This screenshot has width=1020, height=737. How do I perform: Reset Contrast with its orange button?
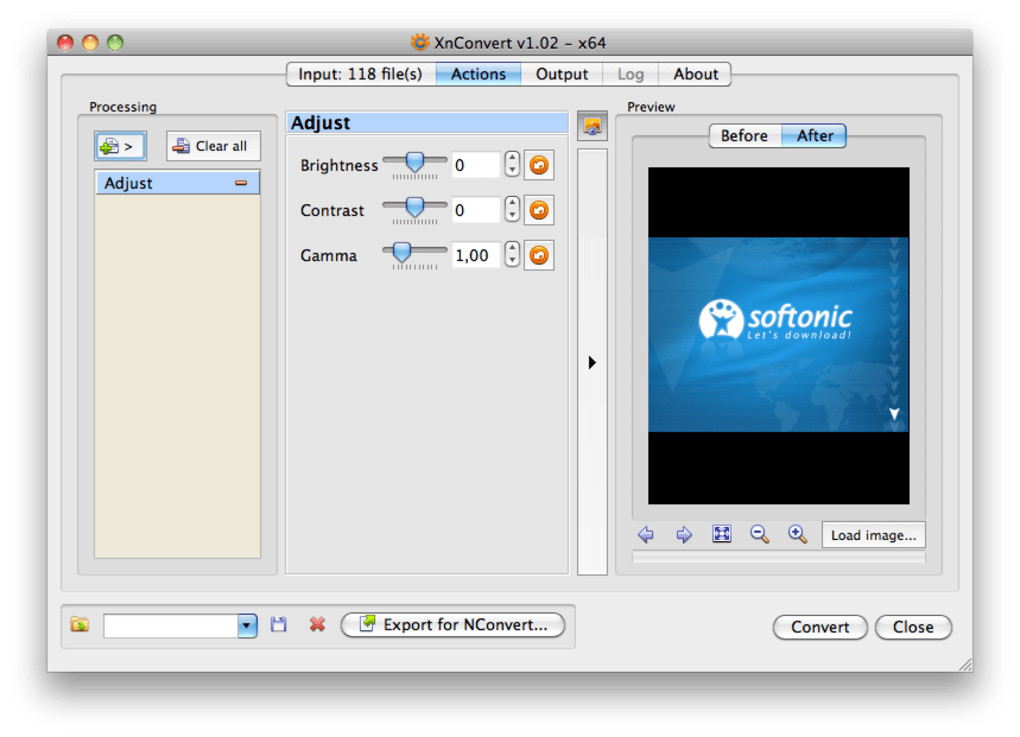point(539,210)
